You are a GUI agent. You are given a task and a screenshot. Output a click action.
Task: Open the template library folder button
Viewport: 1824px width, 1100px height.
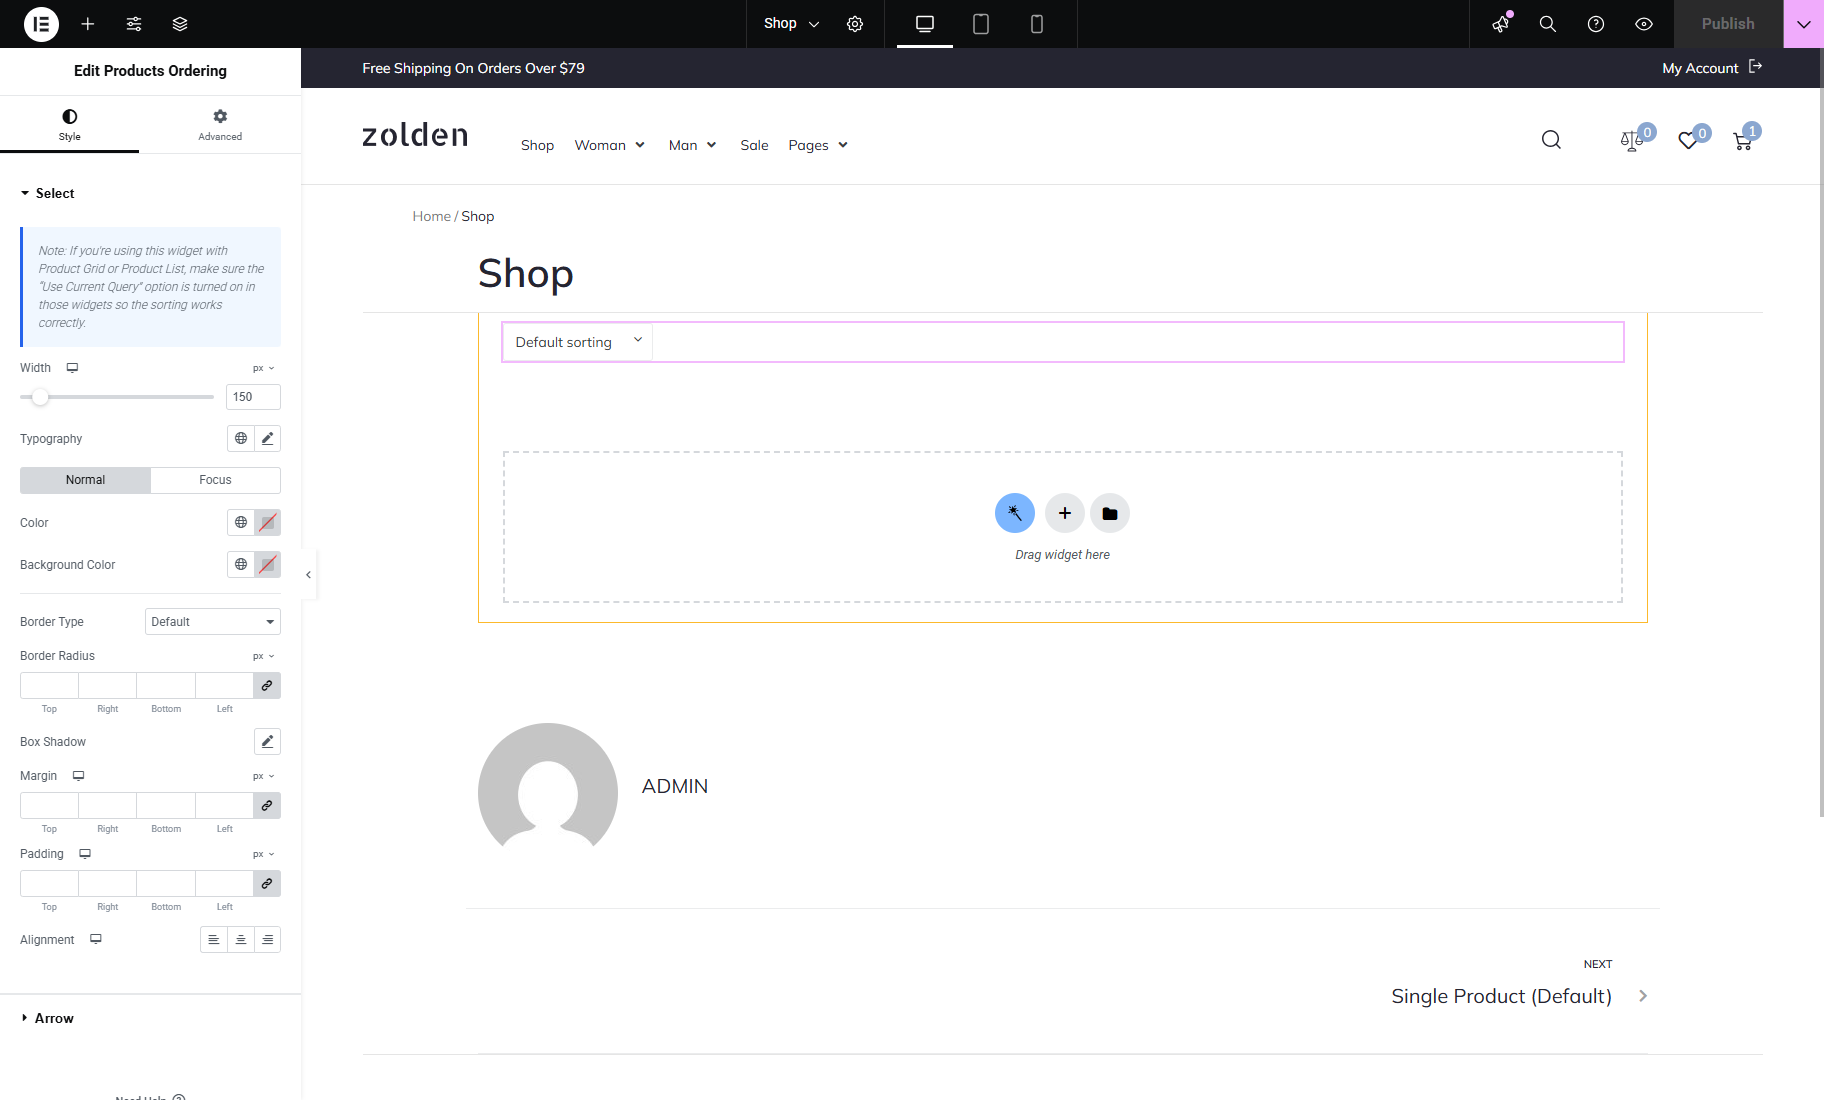[x=1110, y=513]
